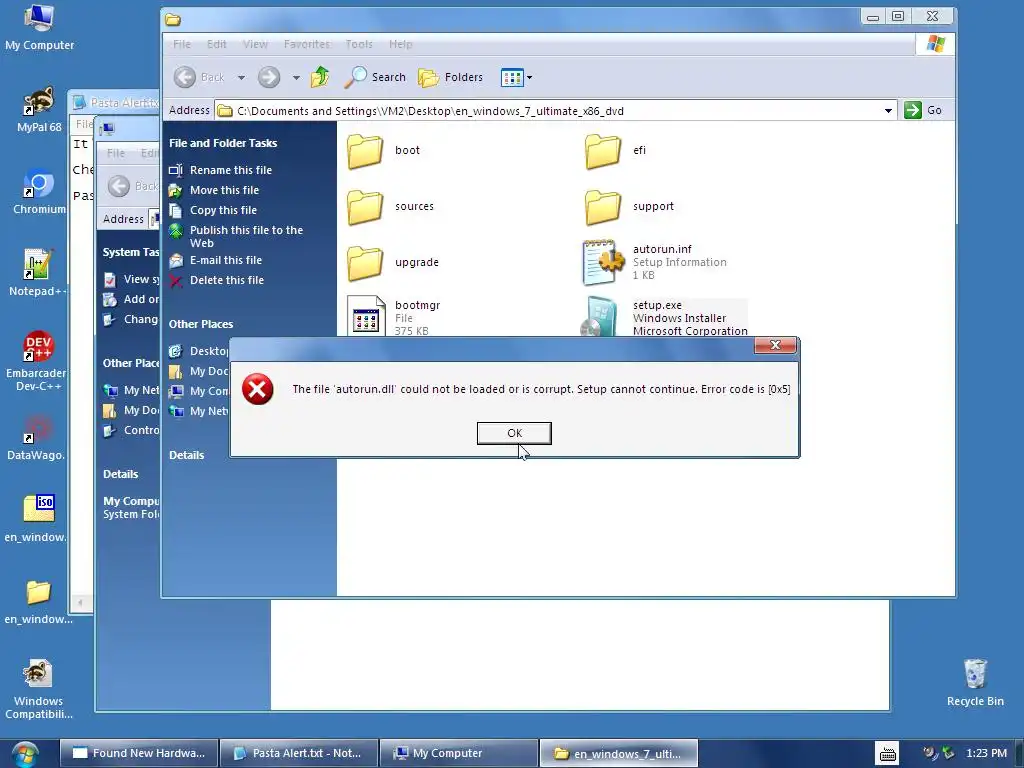Open the Help menu

pyautogui.click(x=400, y=44)
